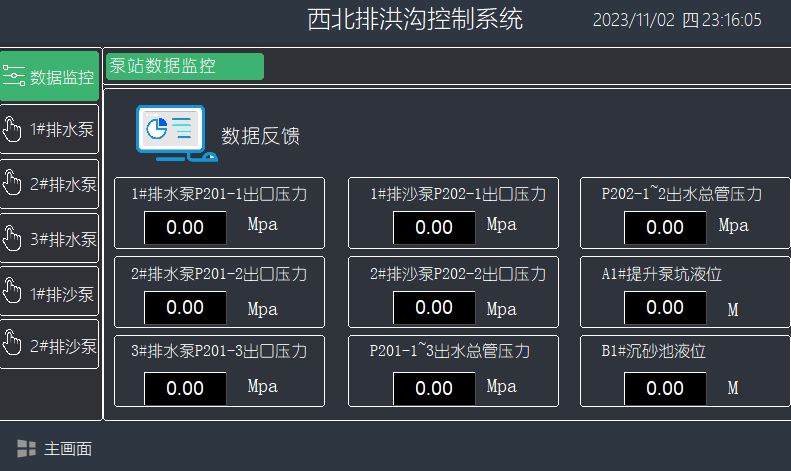Click the hand icon beside 1#排沙泵
This screenshot has height=471, width=791.
pos(13,292)
